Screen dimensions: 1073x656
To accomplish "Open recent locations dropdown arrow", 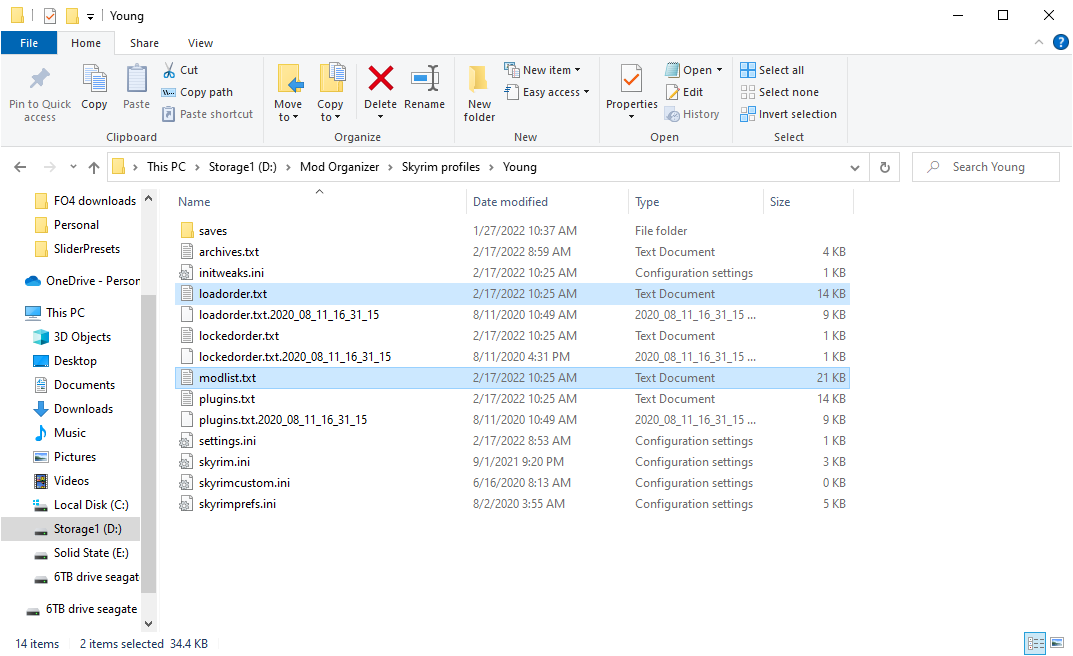I will pos(73,167).
